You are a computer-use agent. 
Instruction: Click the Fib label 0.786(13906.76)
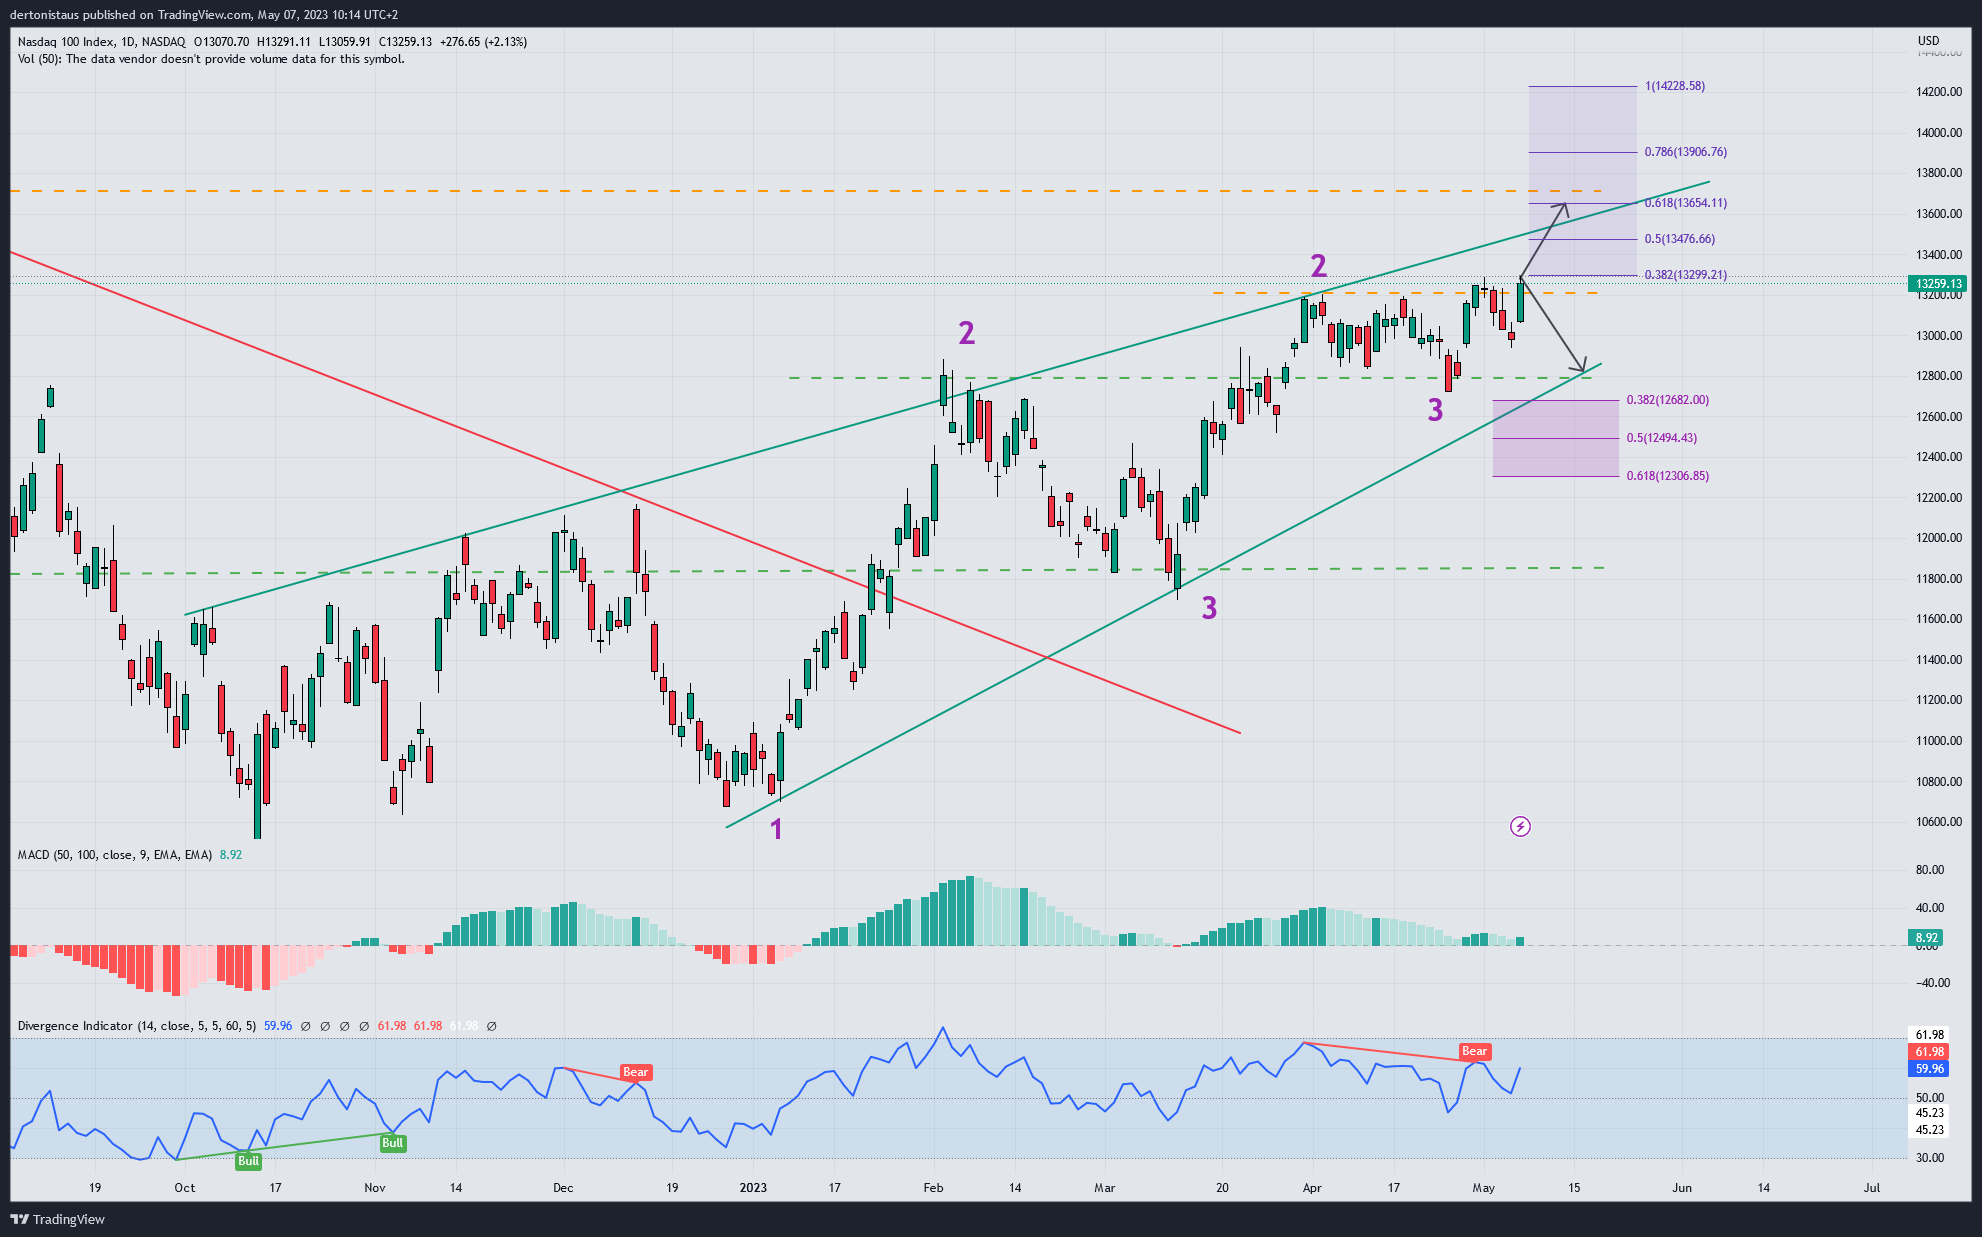(x=1686, y=152)
